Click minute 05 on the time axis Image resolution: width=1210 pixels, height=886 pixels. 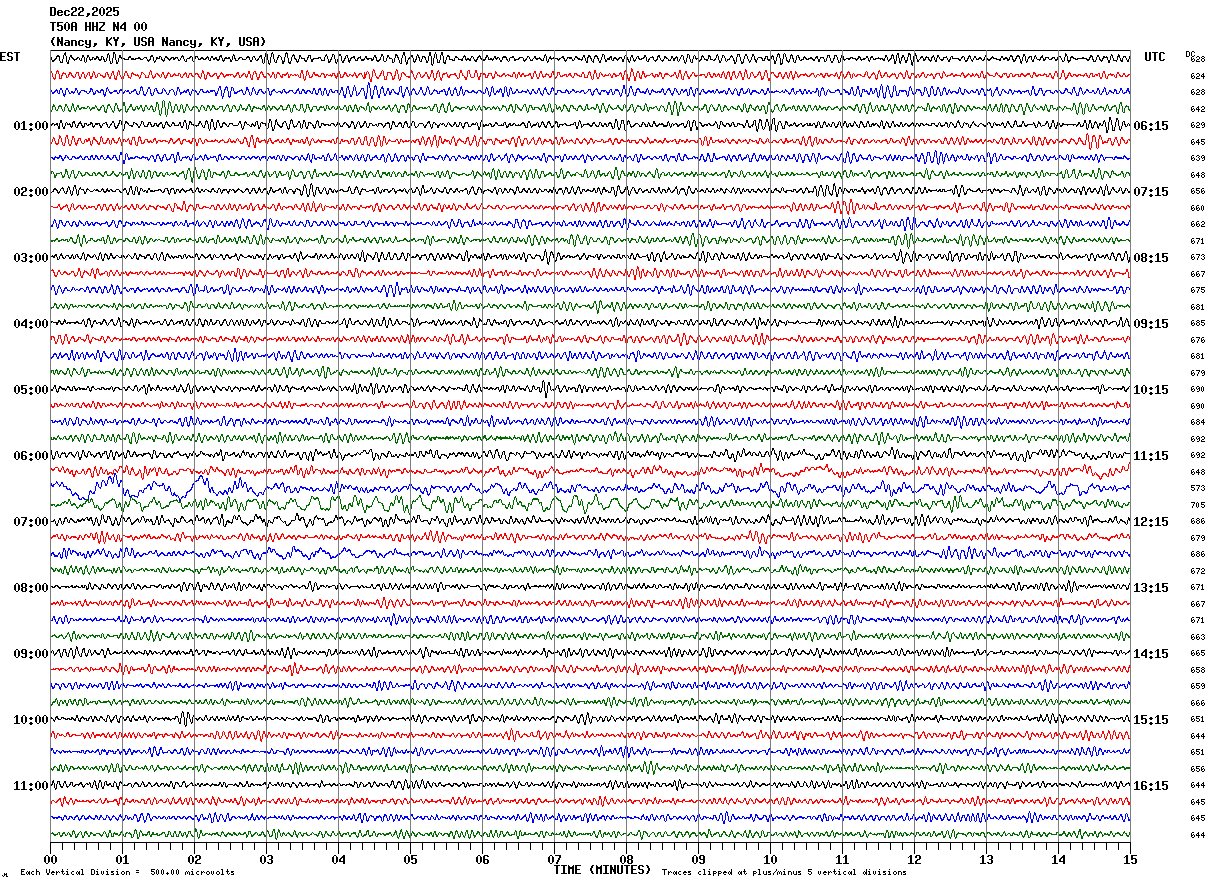(x=410, y=859)
